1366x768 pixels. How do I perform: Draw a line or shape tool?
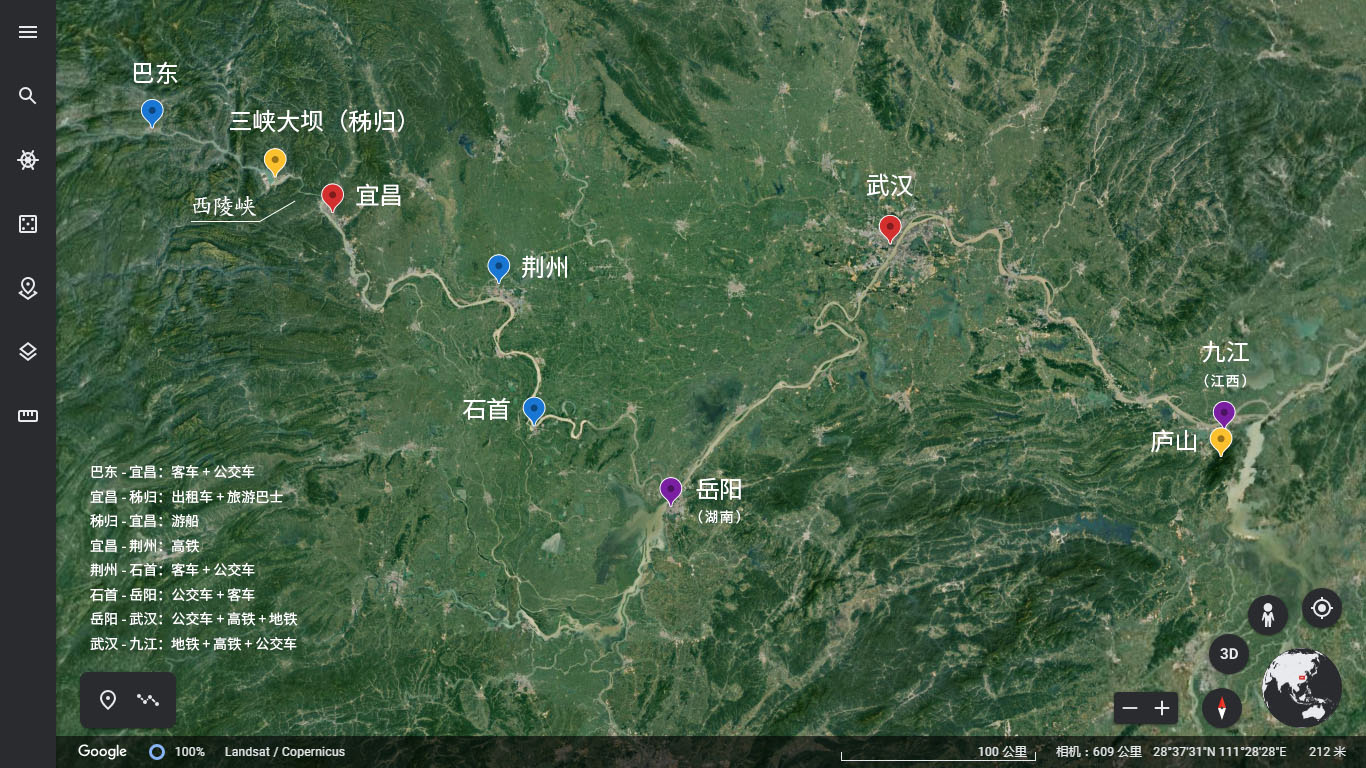click(x=148, y=700)
